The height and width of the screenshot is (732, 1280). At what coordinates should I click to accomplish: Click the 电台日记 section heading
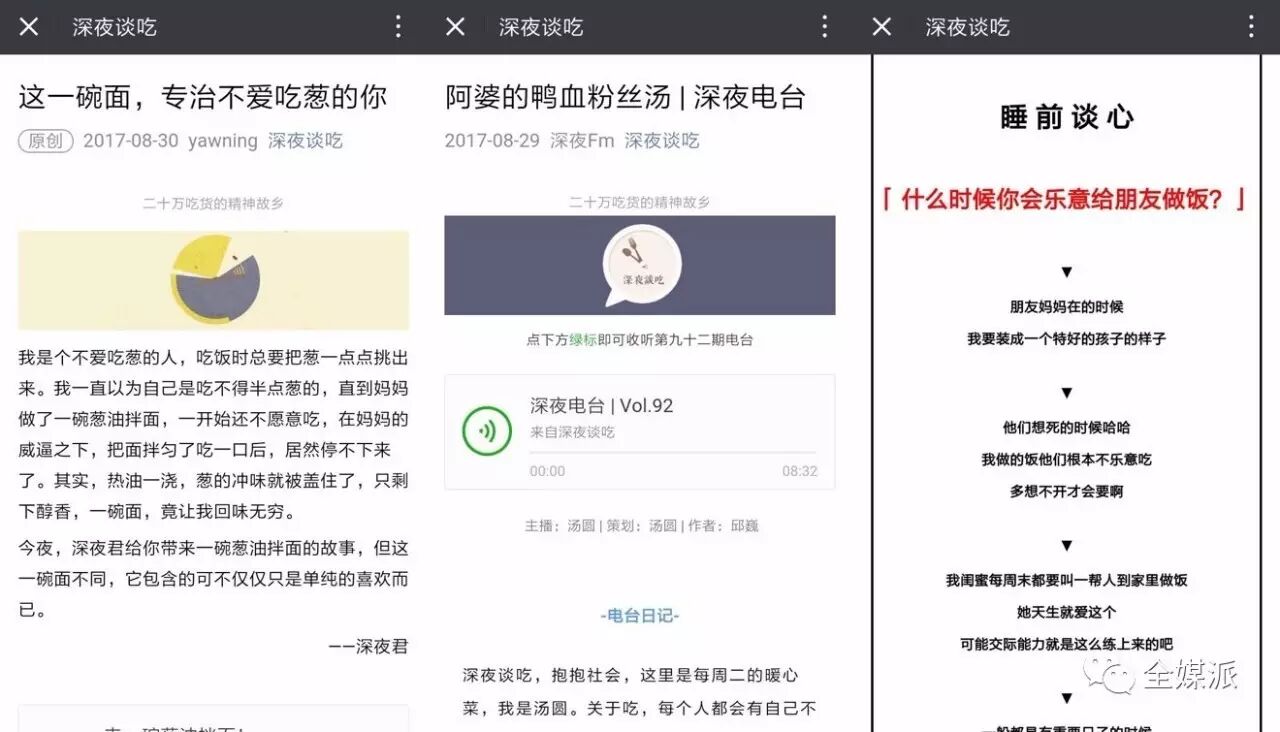640,616
